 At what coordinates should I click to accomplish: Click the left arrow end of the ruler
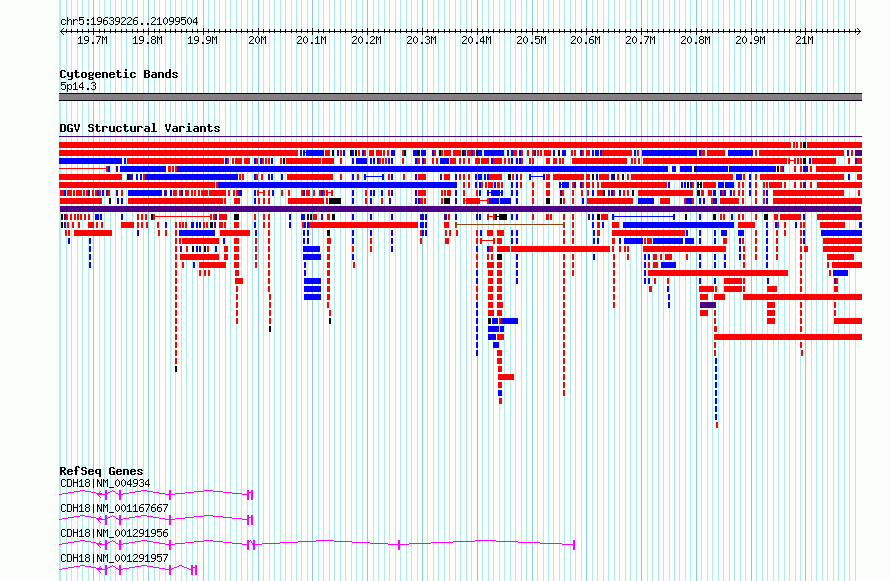(62, 32)
